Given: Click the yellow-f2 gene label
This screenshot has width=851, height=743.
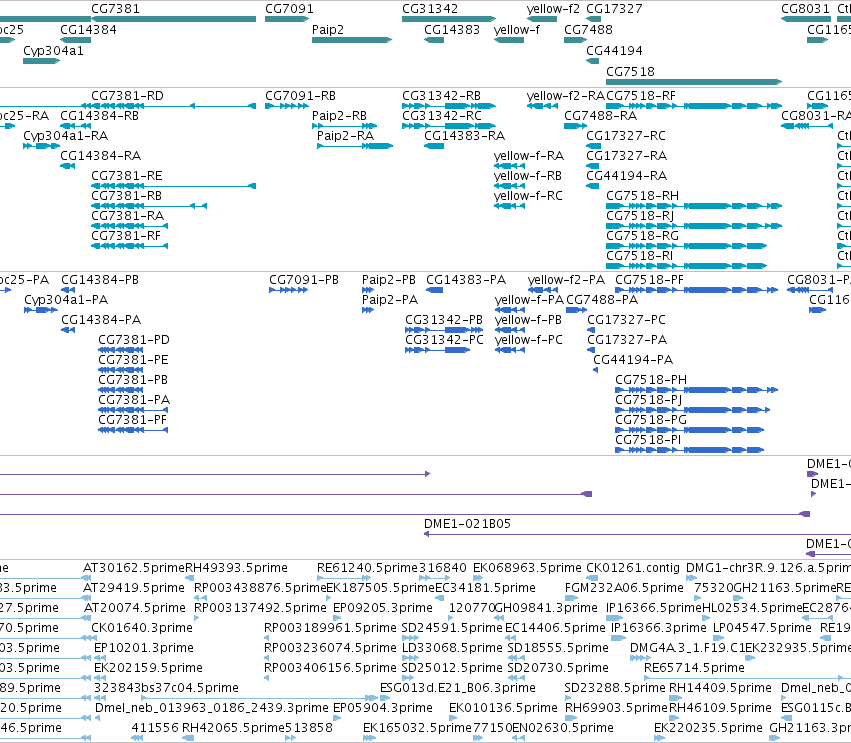Looking at the screenshot, I should [553, 9].
